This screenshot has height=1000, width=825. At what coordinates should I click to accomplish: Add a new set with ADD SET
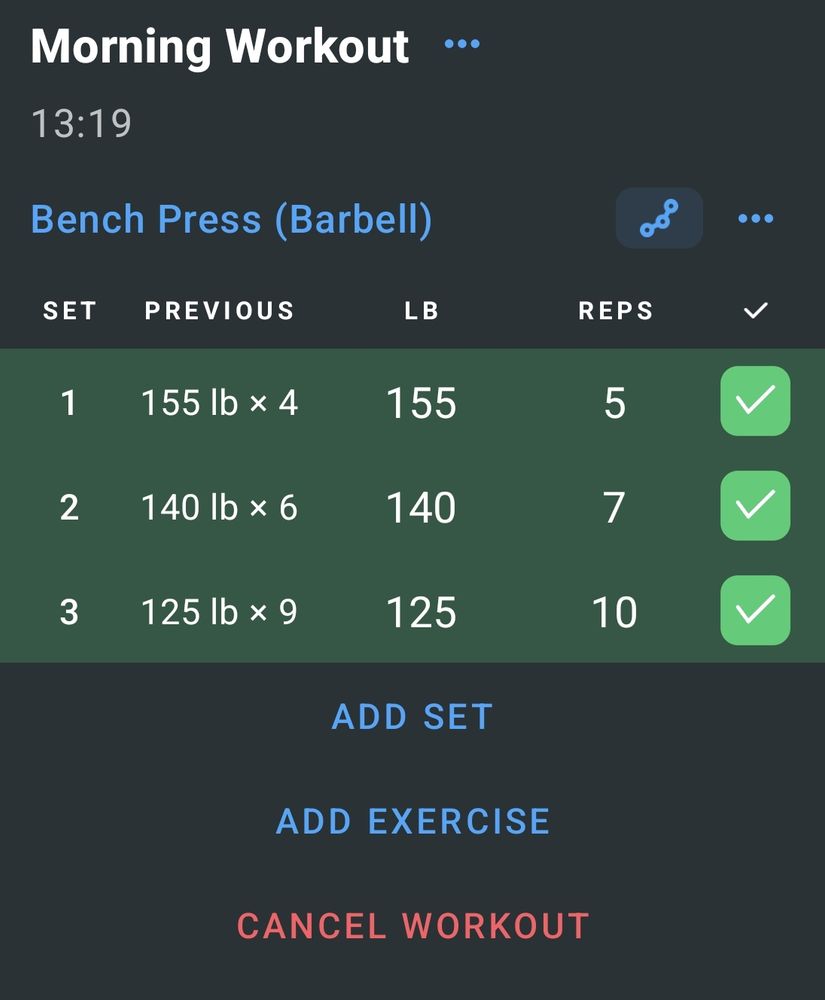click(x=412, y=717)
